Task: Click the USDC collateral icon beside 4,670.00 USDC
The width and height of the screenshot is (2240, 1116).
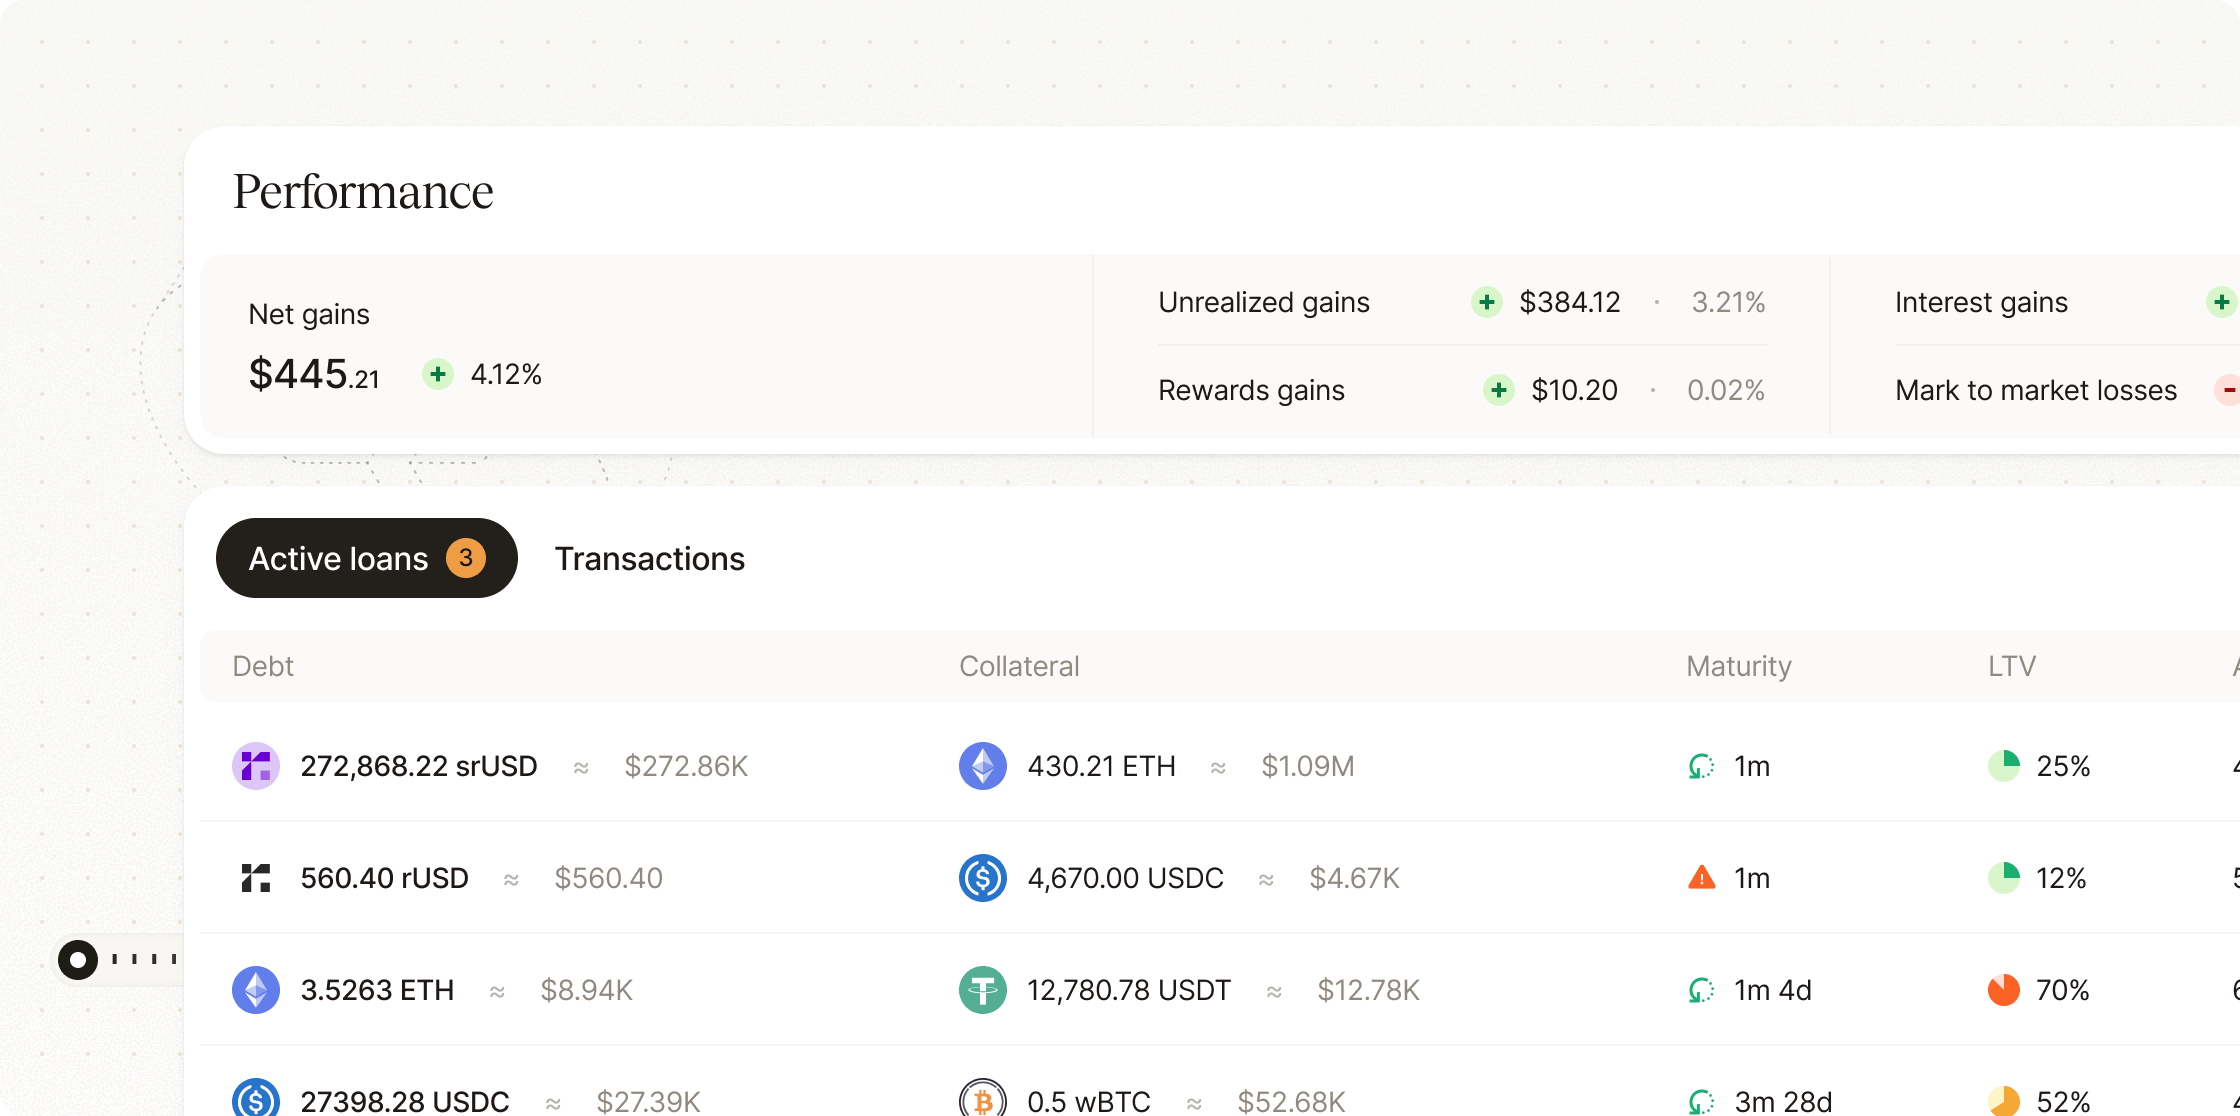Action: pos(983,878)
